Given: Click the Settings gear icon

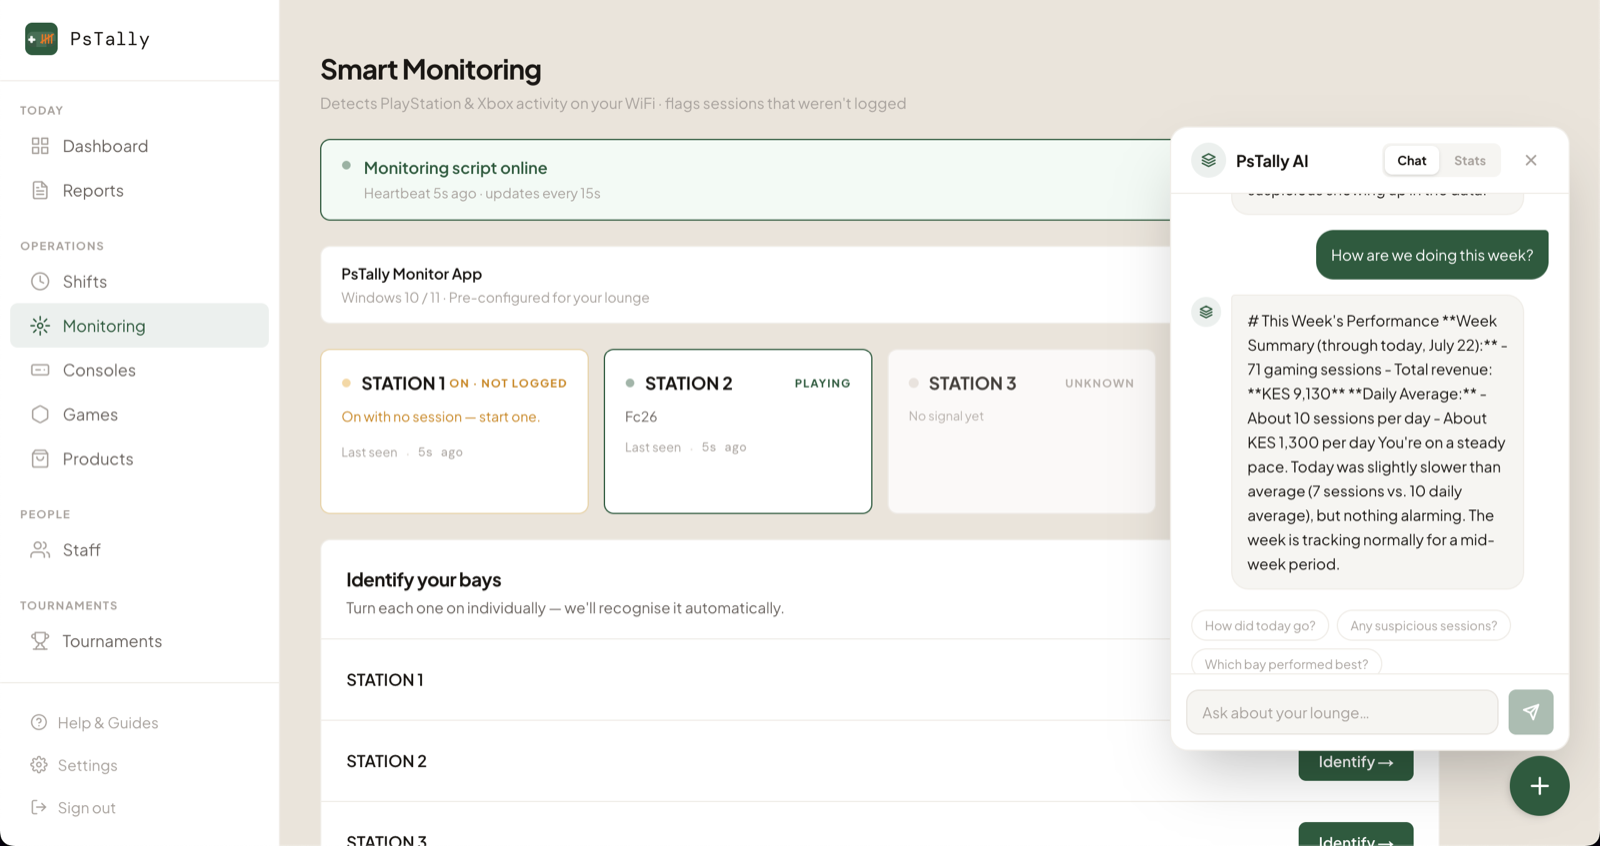Looking at the screenshot, I should [x=39, y=765].
